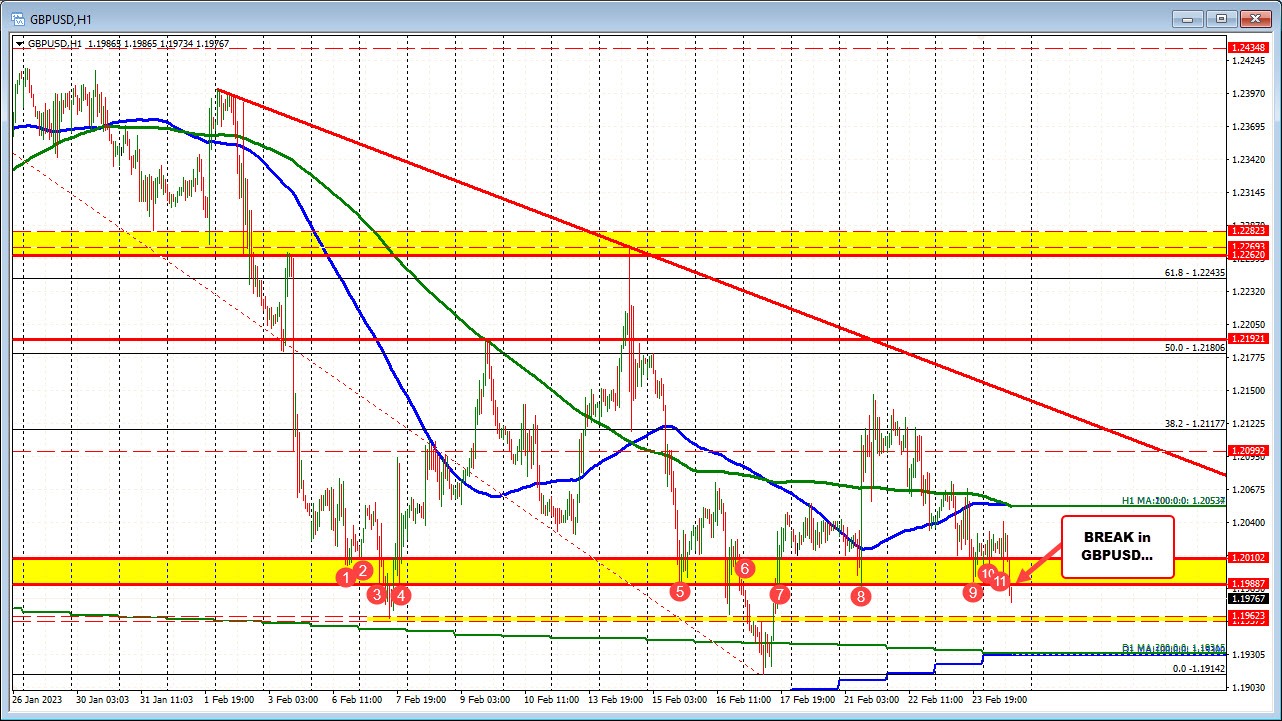The width and height of the screenshot is (1282, 721).
Task: Select the current price box showing 1.19767
Action: pos(1250,597)
